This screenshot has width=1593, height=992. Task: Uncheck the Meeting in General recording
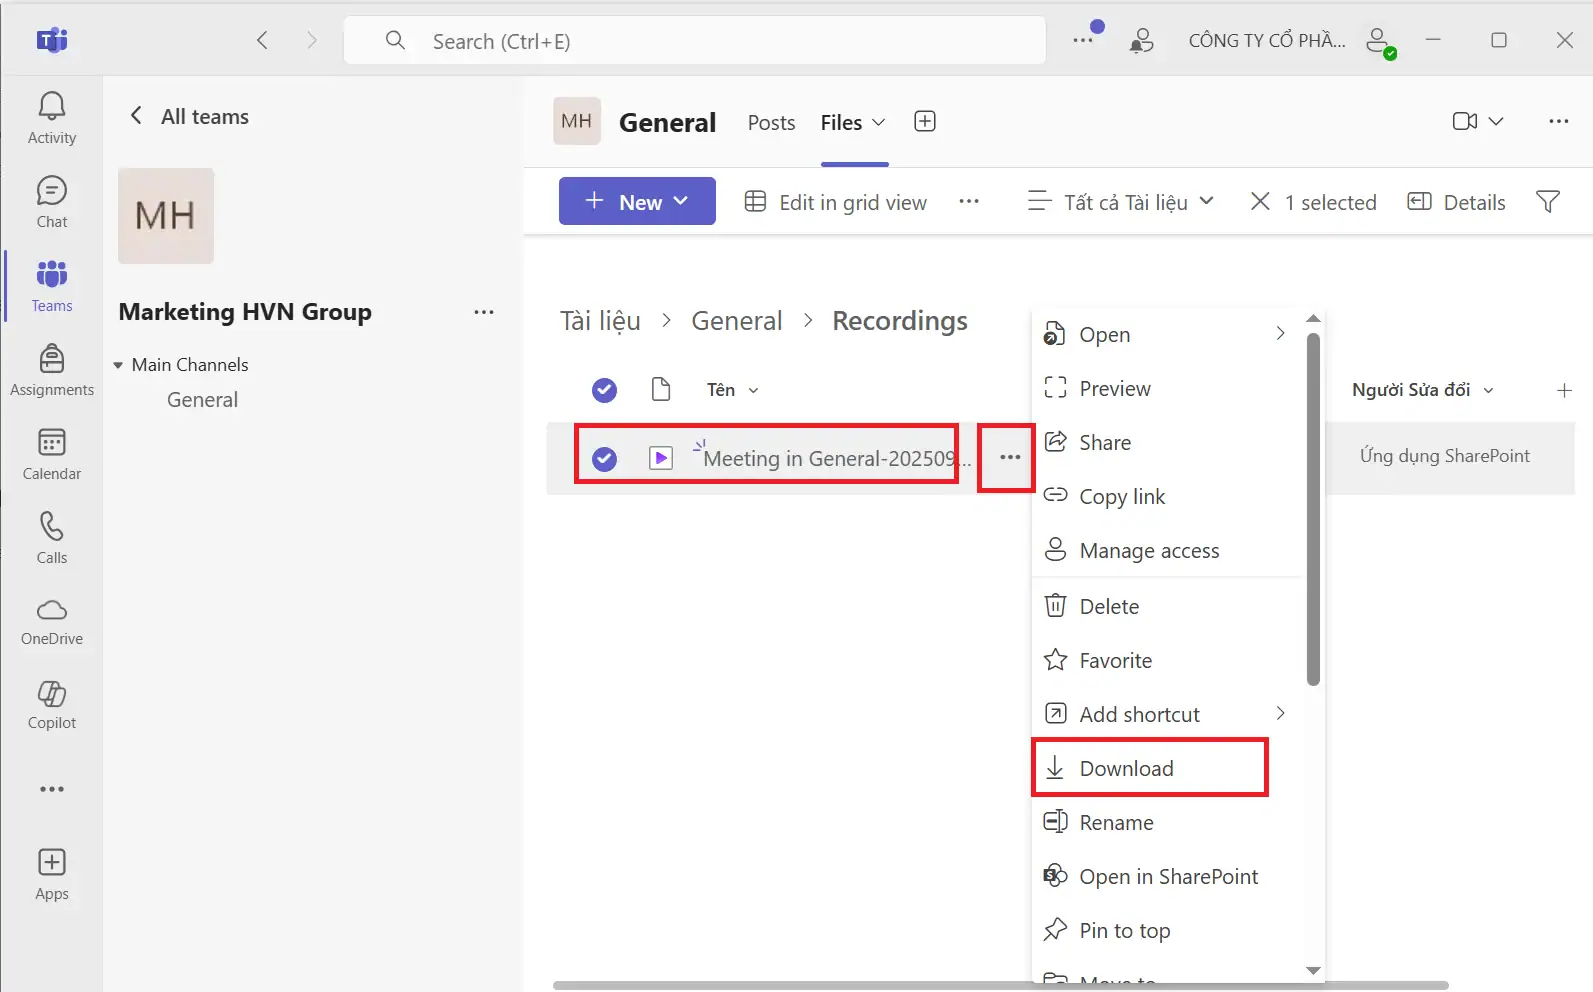tap(604, 459)
